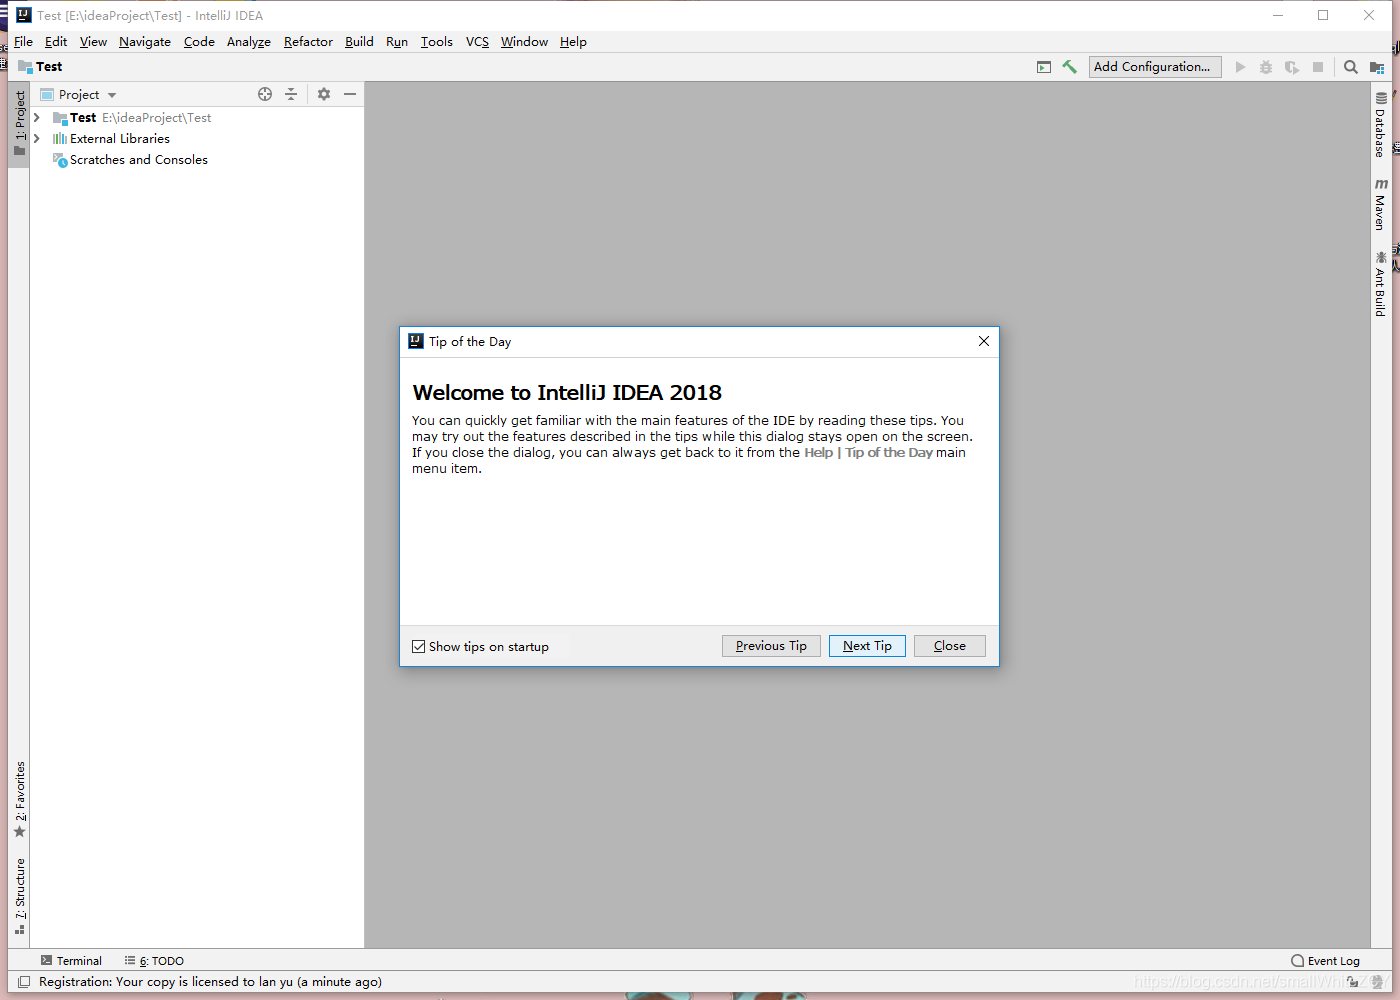Click the Debug bug icon in toolbar
The width and height of the screenshot is (1400, 1000).
point(1266,67)
